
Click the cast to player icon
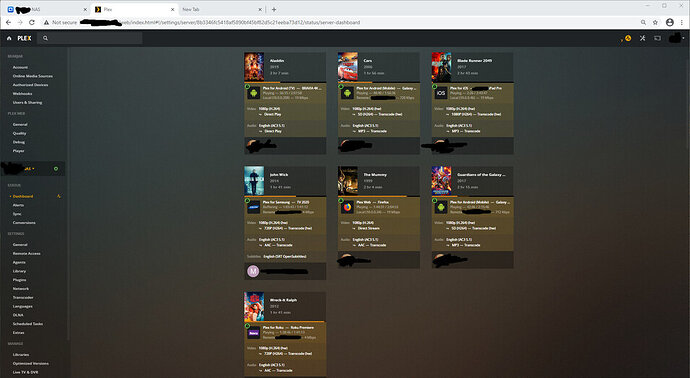(x=657, y=38)
